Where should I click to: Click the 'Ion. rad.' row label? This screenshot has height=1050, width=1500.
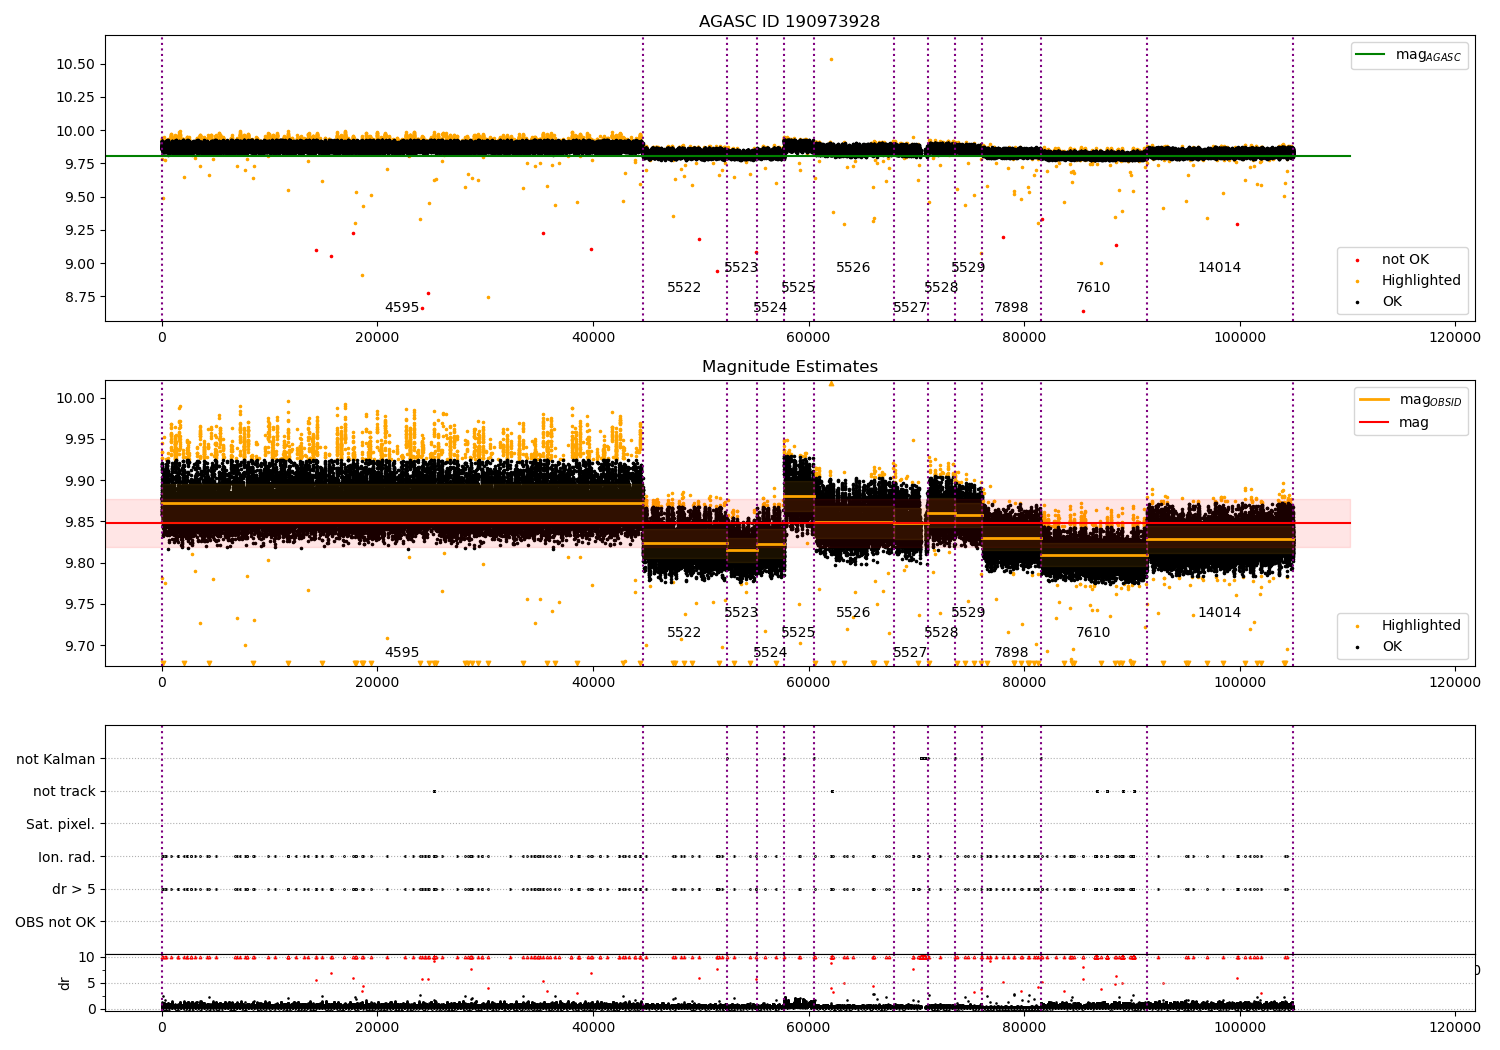tap(67, 857)
